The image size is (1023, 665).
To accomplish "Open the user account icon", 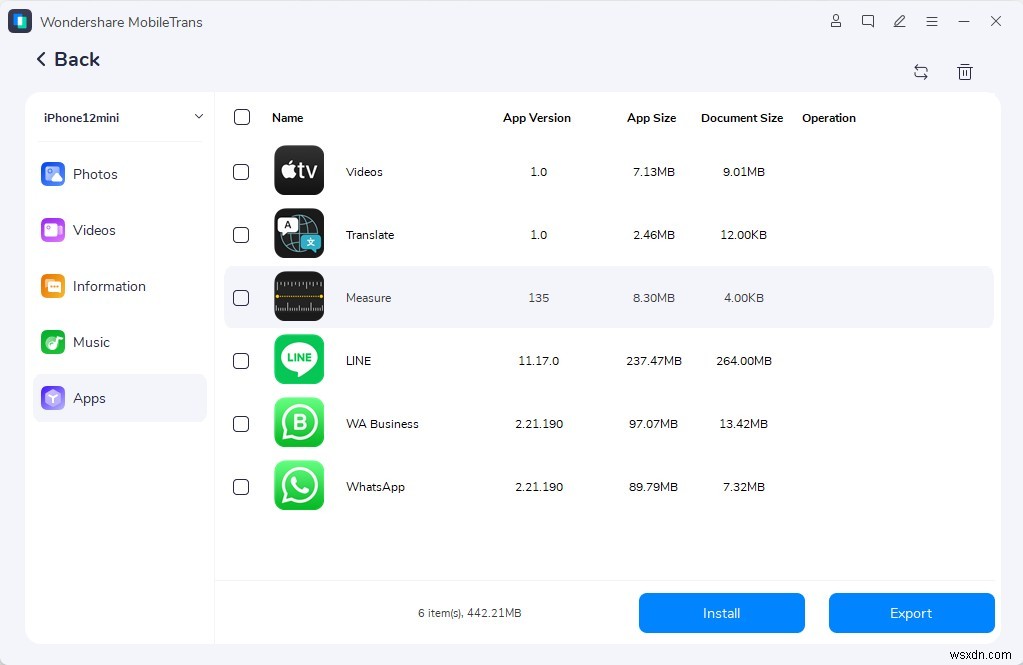I will [836, 20].
